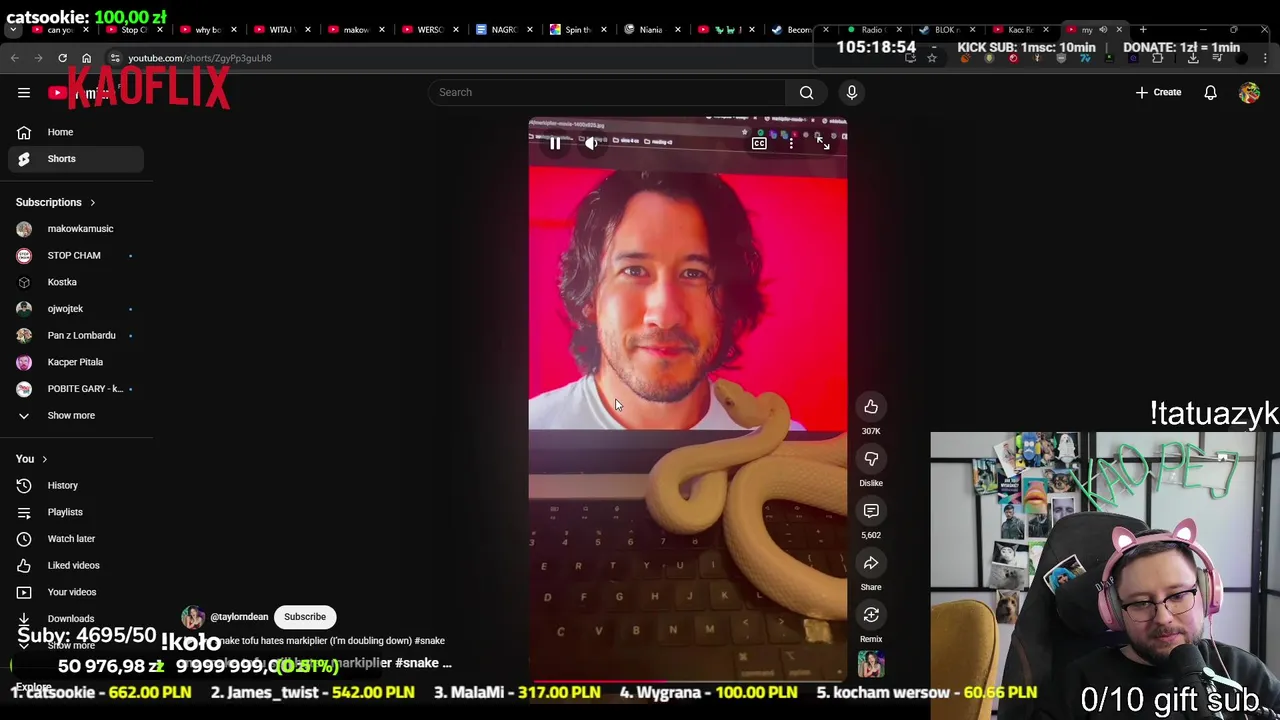
Task: Mute the Short's volume speaker icon
Action: coord(591,143)
